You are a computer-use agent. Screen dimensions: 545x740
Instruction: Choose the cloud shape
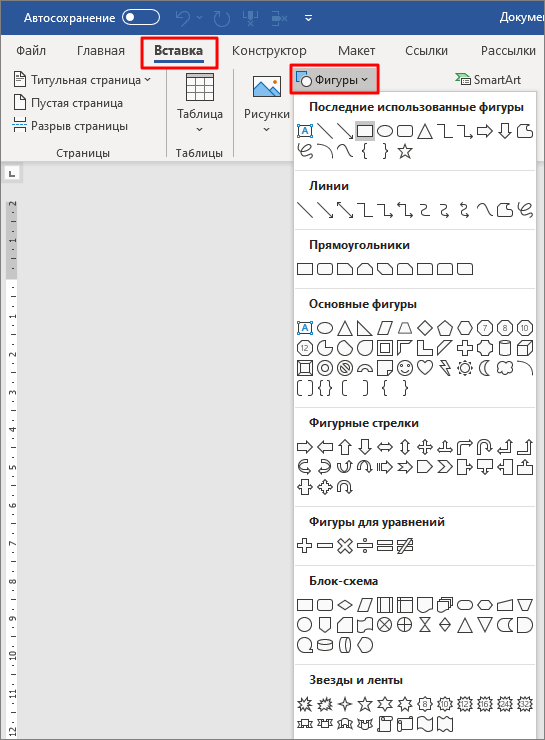pos(504,368)
